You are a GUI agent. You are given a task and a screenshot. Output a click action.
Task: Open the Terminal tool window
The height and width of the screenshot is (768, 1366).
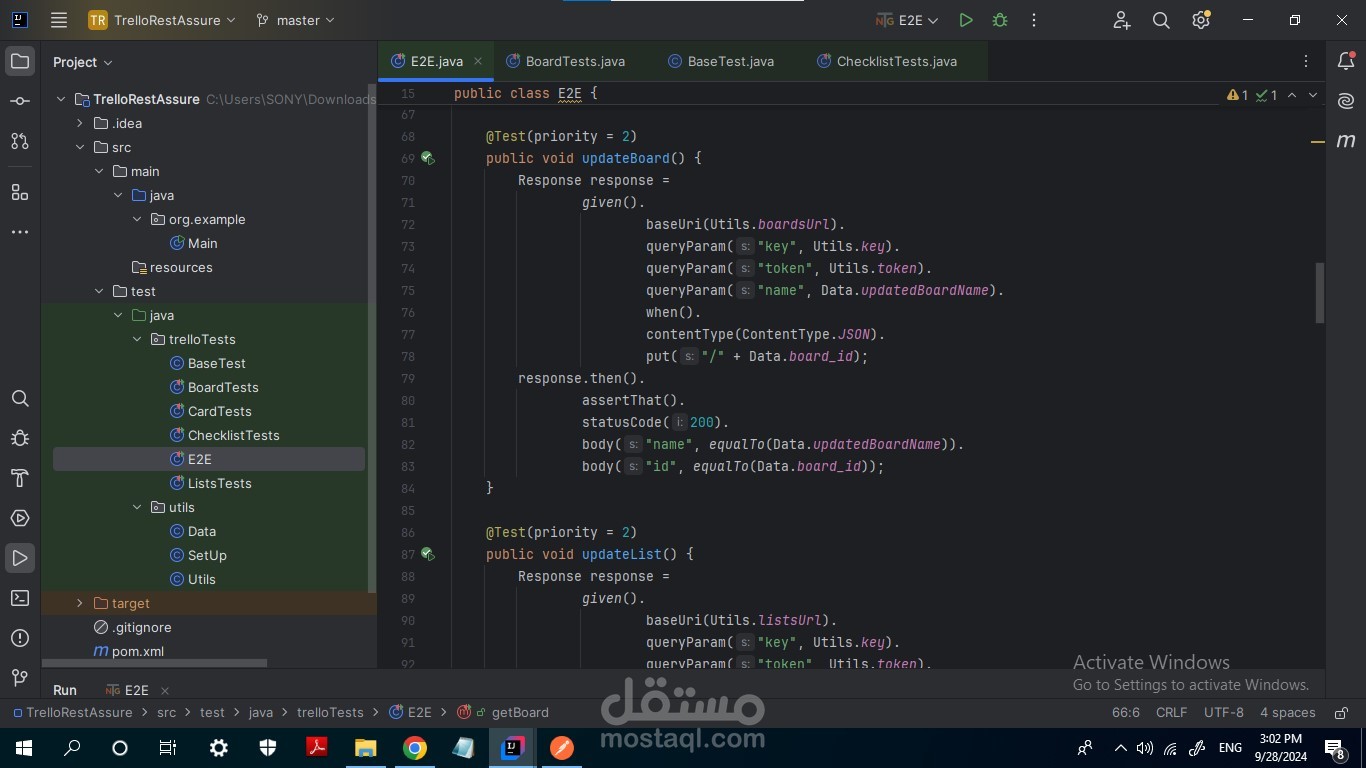click(20, 598)
